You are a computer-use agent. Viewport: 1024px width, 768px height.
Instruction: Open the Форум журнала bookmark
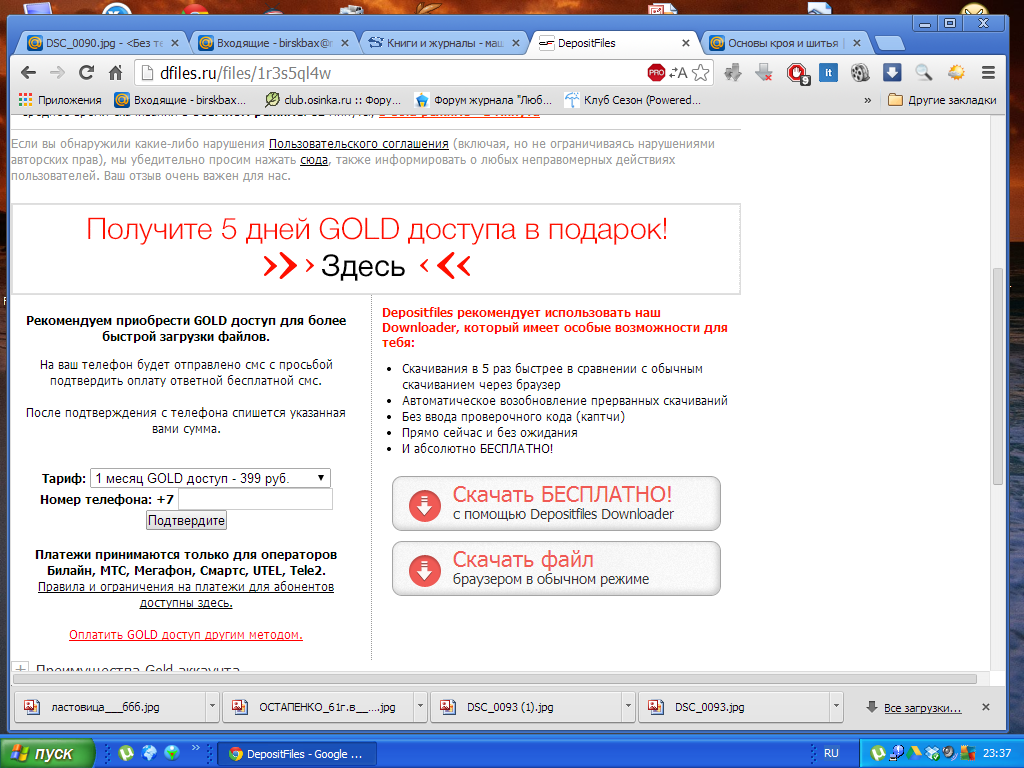point(483,100)
